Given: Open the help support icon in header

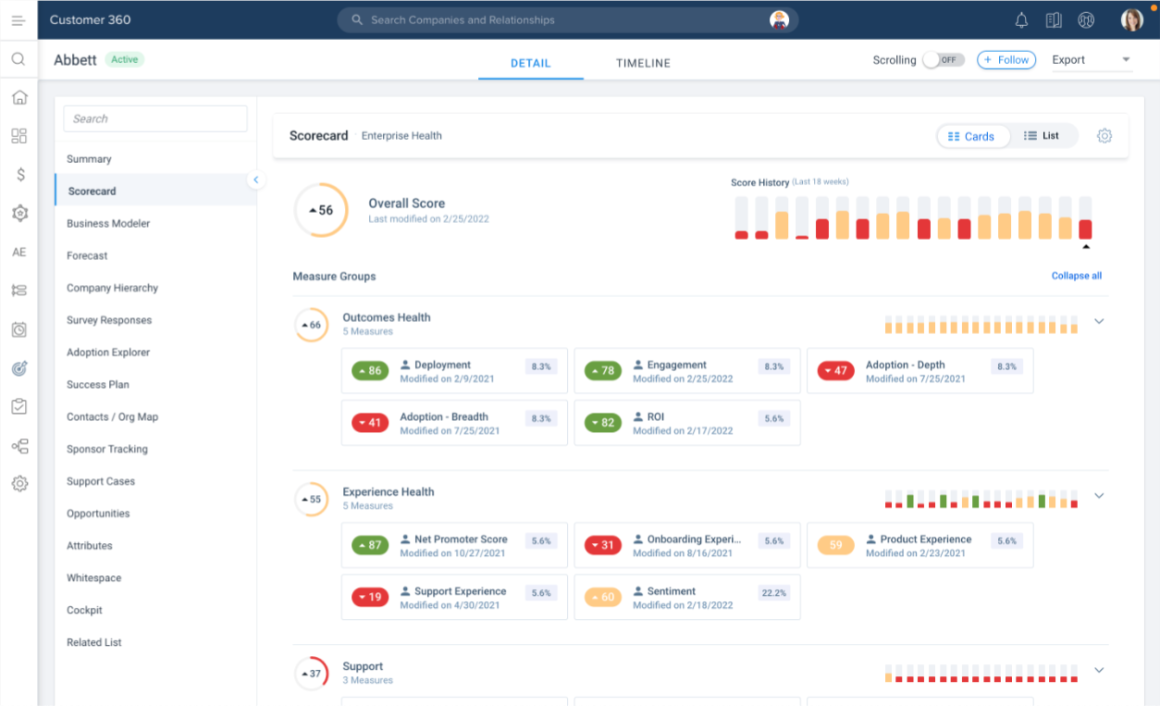Looking at the screenshot, I should click(x=1086, y=21).
